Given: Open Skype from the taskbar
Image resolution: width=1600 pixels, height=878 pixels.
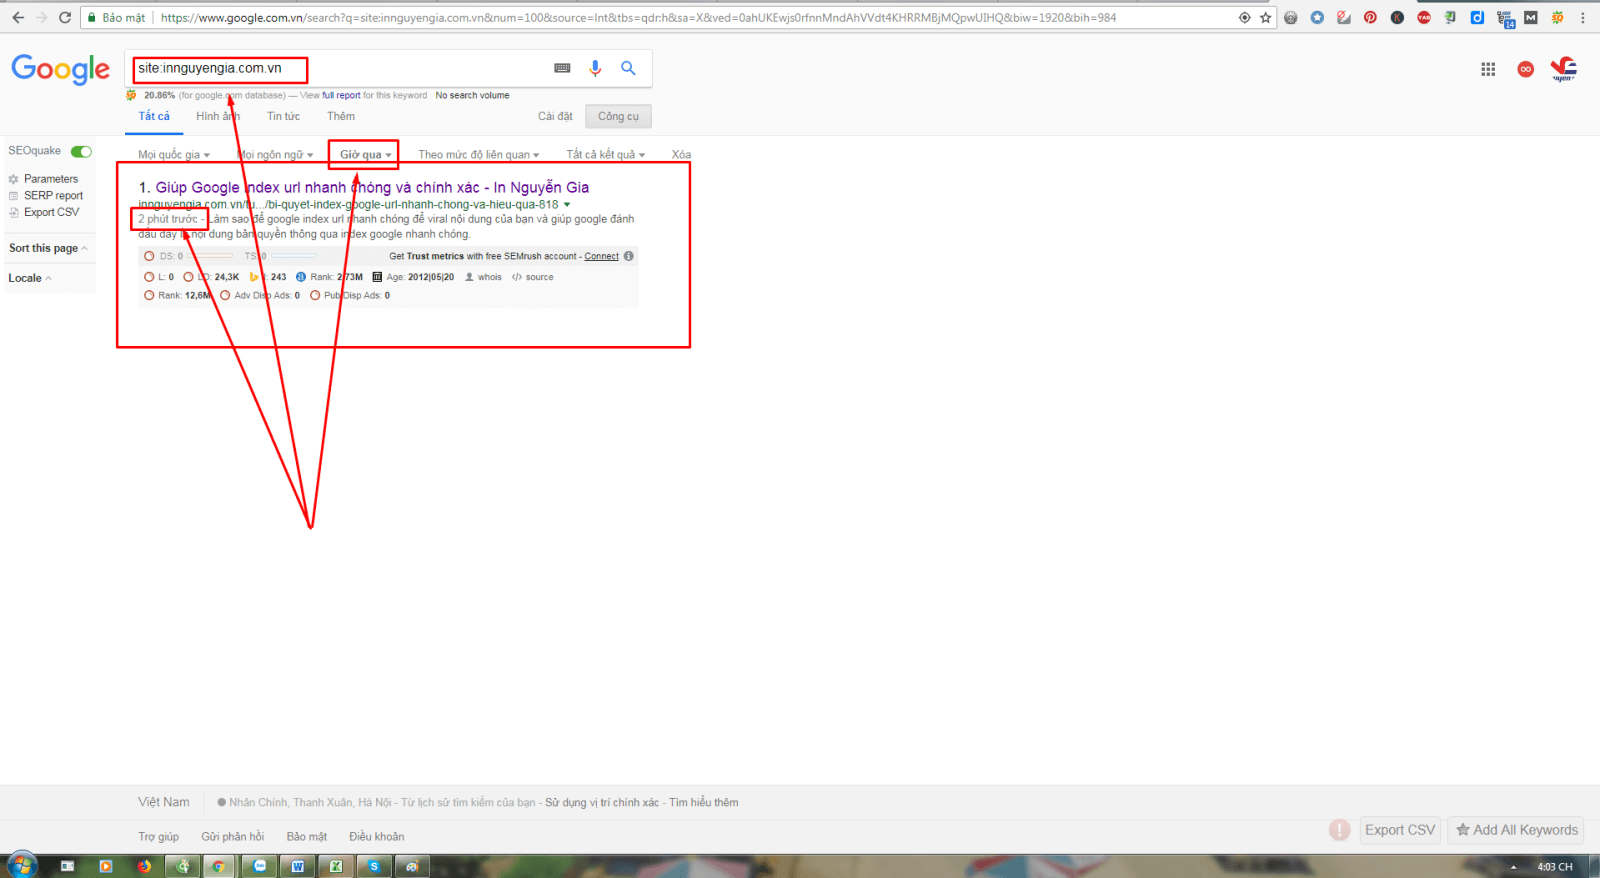Looking at the screenshot, I should (x=373, y=866).
